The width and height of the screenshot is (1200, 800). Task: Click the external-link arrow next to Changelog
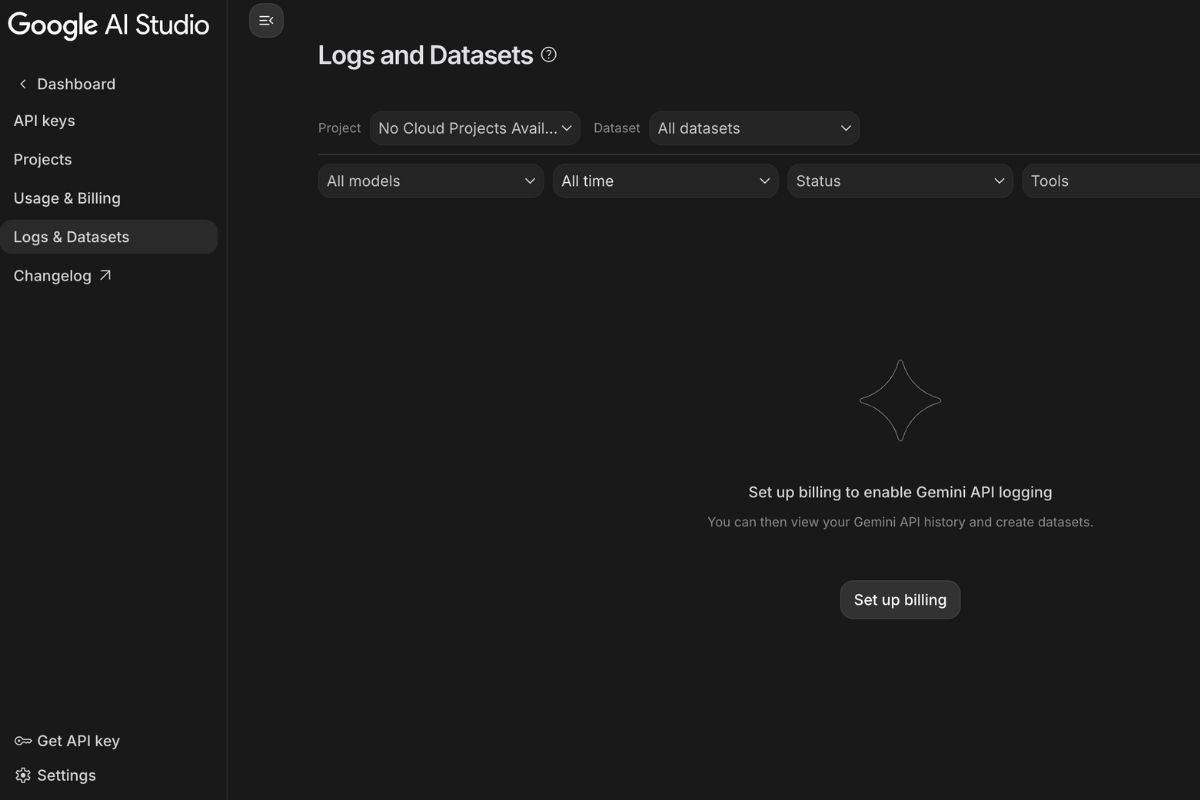click(105, 275)
